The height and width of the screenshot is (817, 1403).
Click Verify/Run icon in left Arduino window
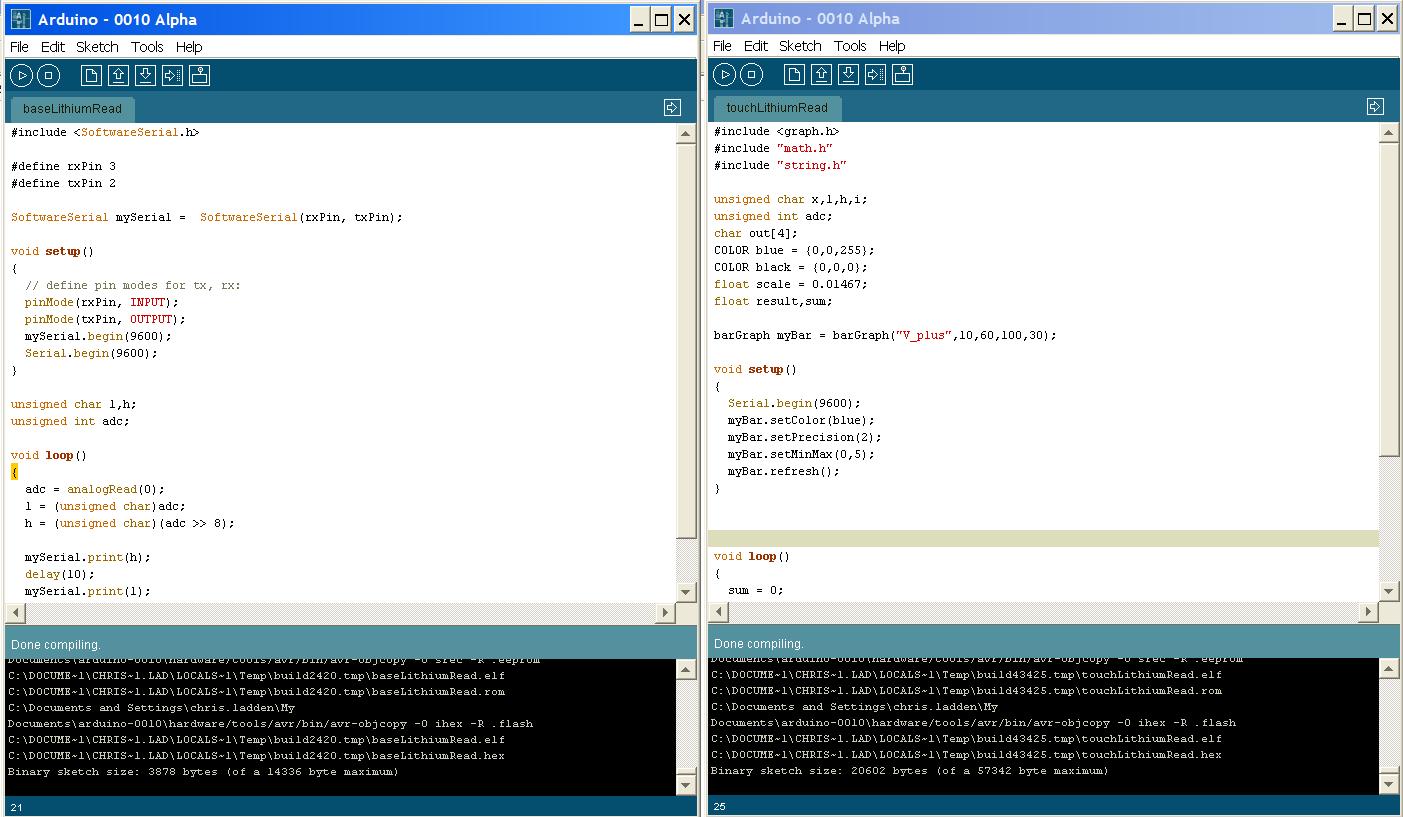[21, 75]
